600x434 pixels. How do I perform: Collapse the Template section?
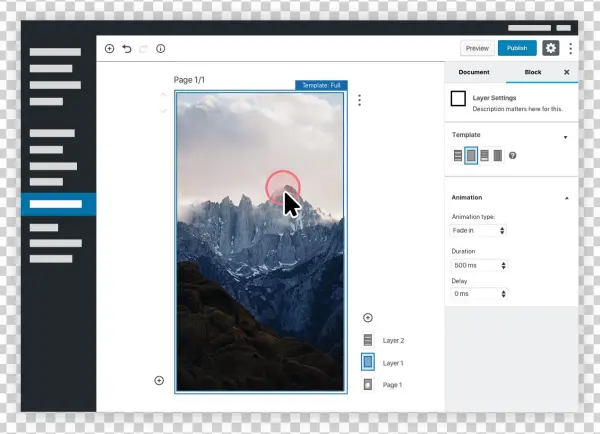(566, 136)
